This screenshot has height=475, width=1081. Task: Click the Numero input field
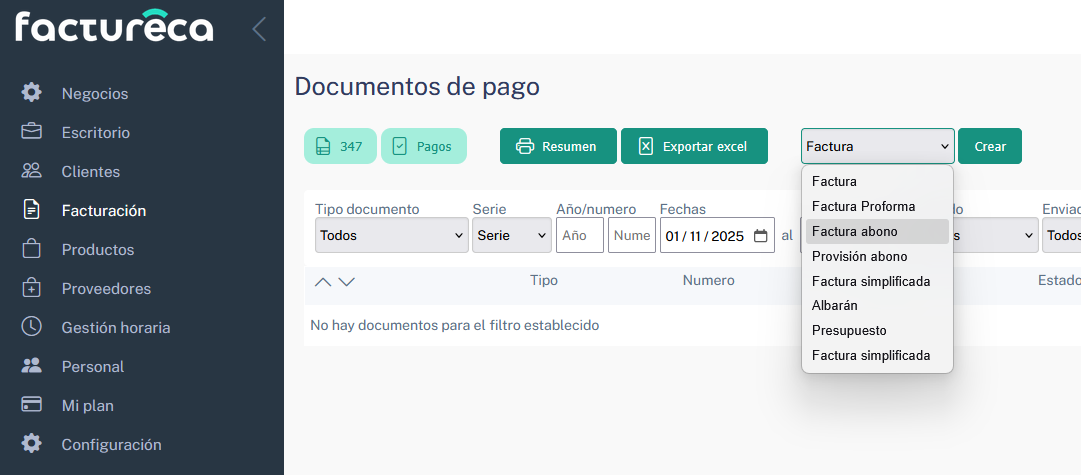632,235
